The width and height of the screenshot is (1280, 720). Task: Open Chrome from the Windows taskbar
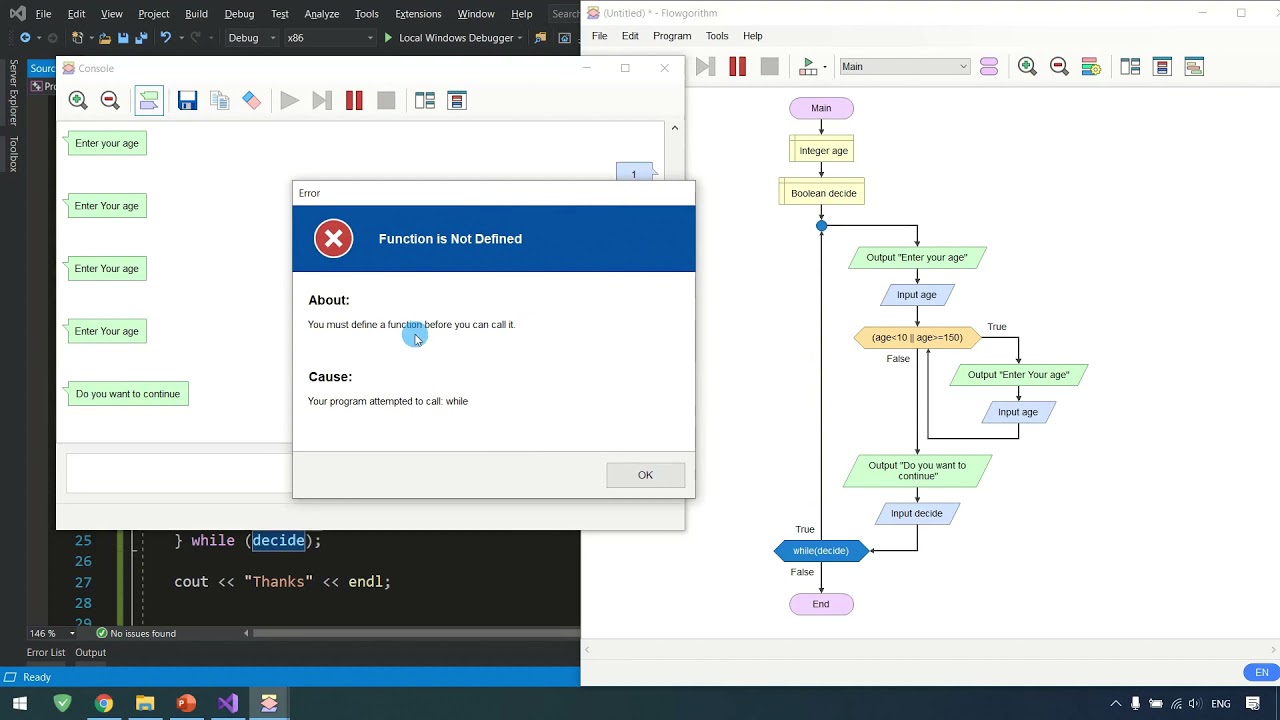(104, 703)
